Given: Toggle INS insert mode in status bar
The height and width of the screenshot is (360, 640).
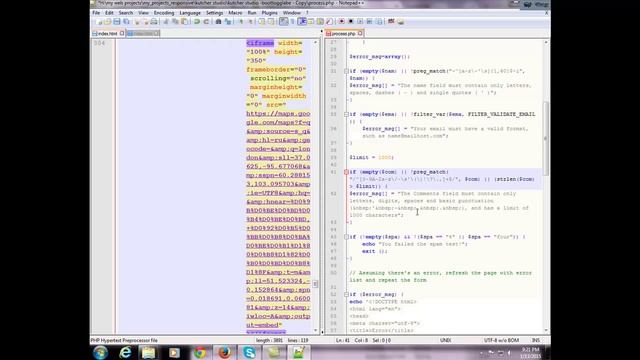Looking at the screenshot, I should point(536,340).
